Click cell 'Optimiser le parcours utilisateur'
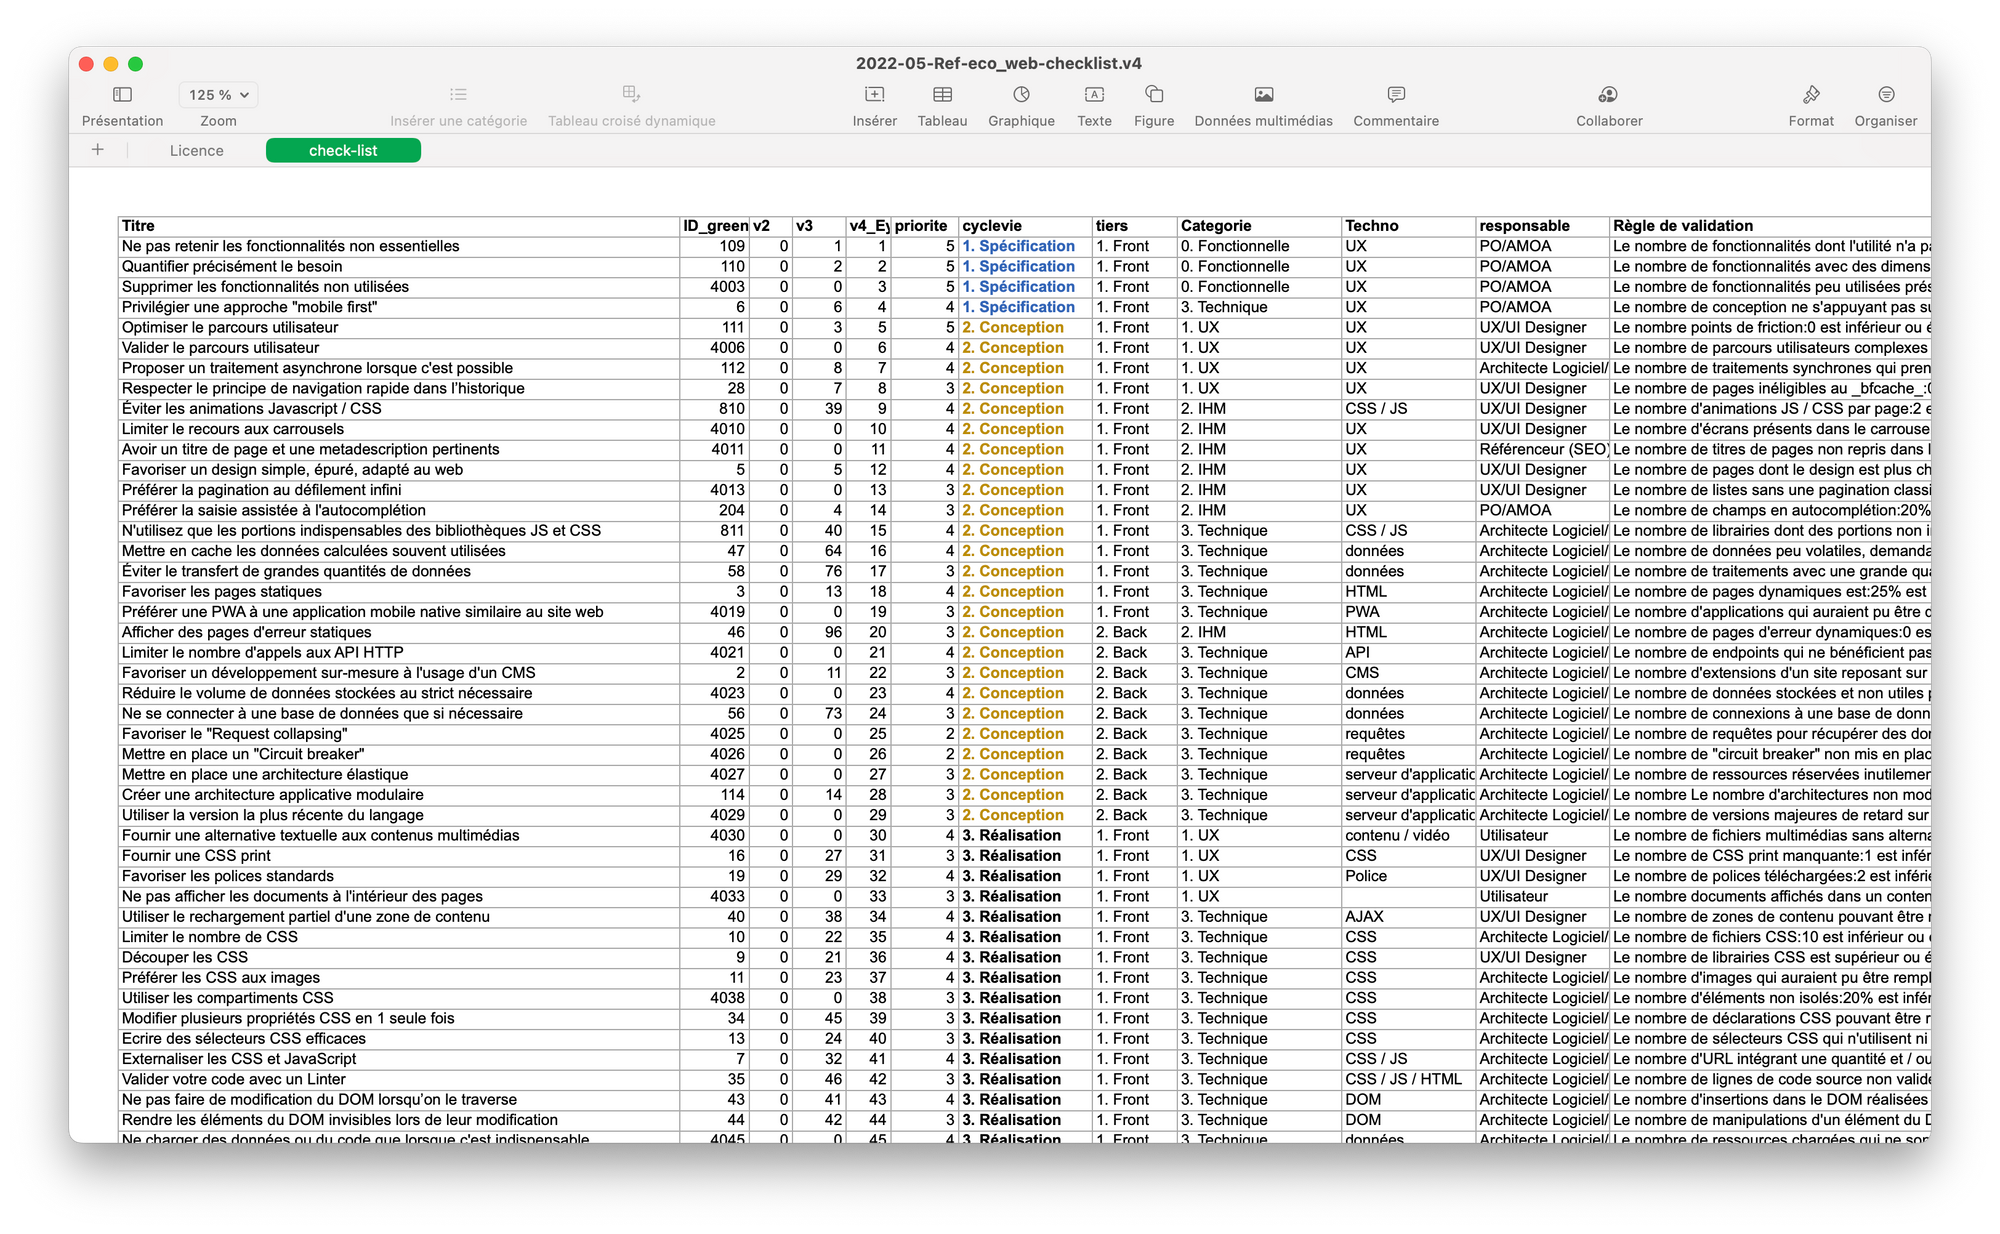2000x1234 pixels. tap(399, 328)
